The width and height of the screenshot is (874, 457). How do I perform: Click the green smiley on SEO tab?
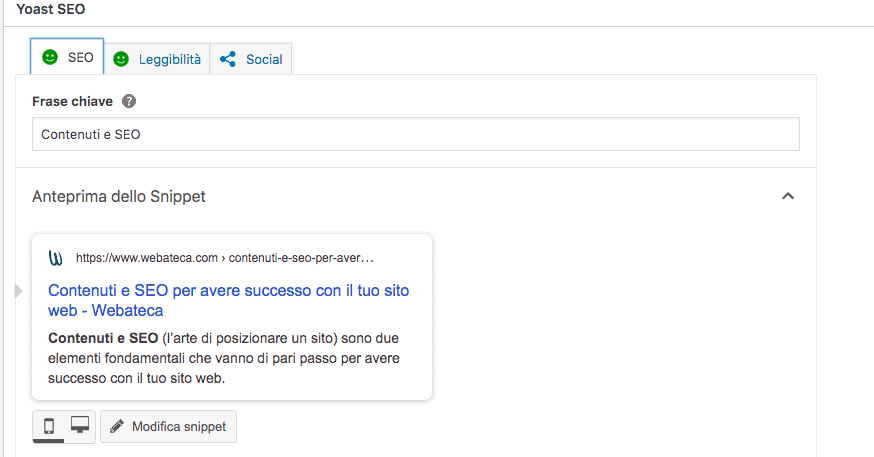pos(50,57)
